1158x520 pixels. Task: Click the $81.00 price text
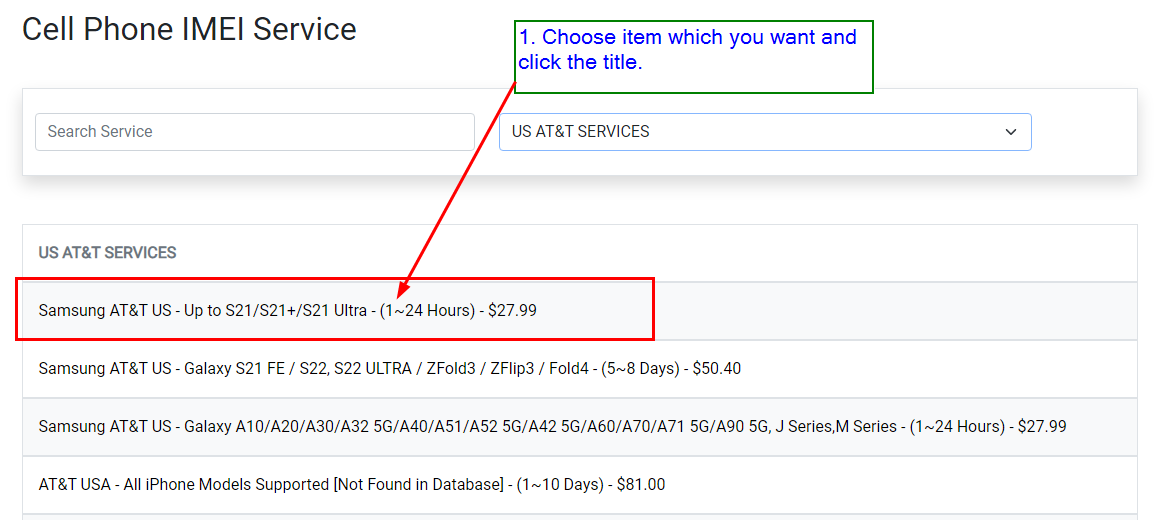point(641,485)
